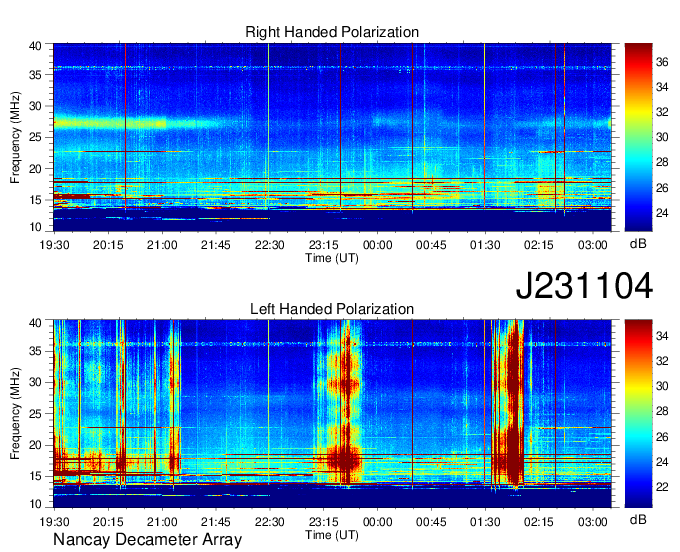Click the 21:00 time tick of Right Handed plot

coord(162,245)
